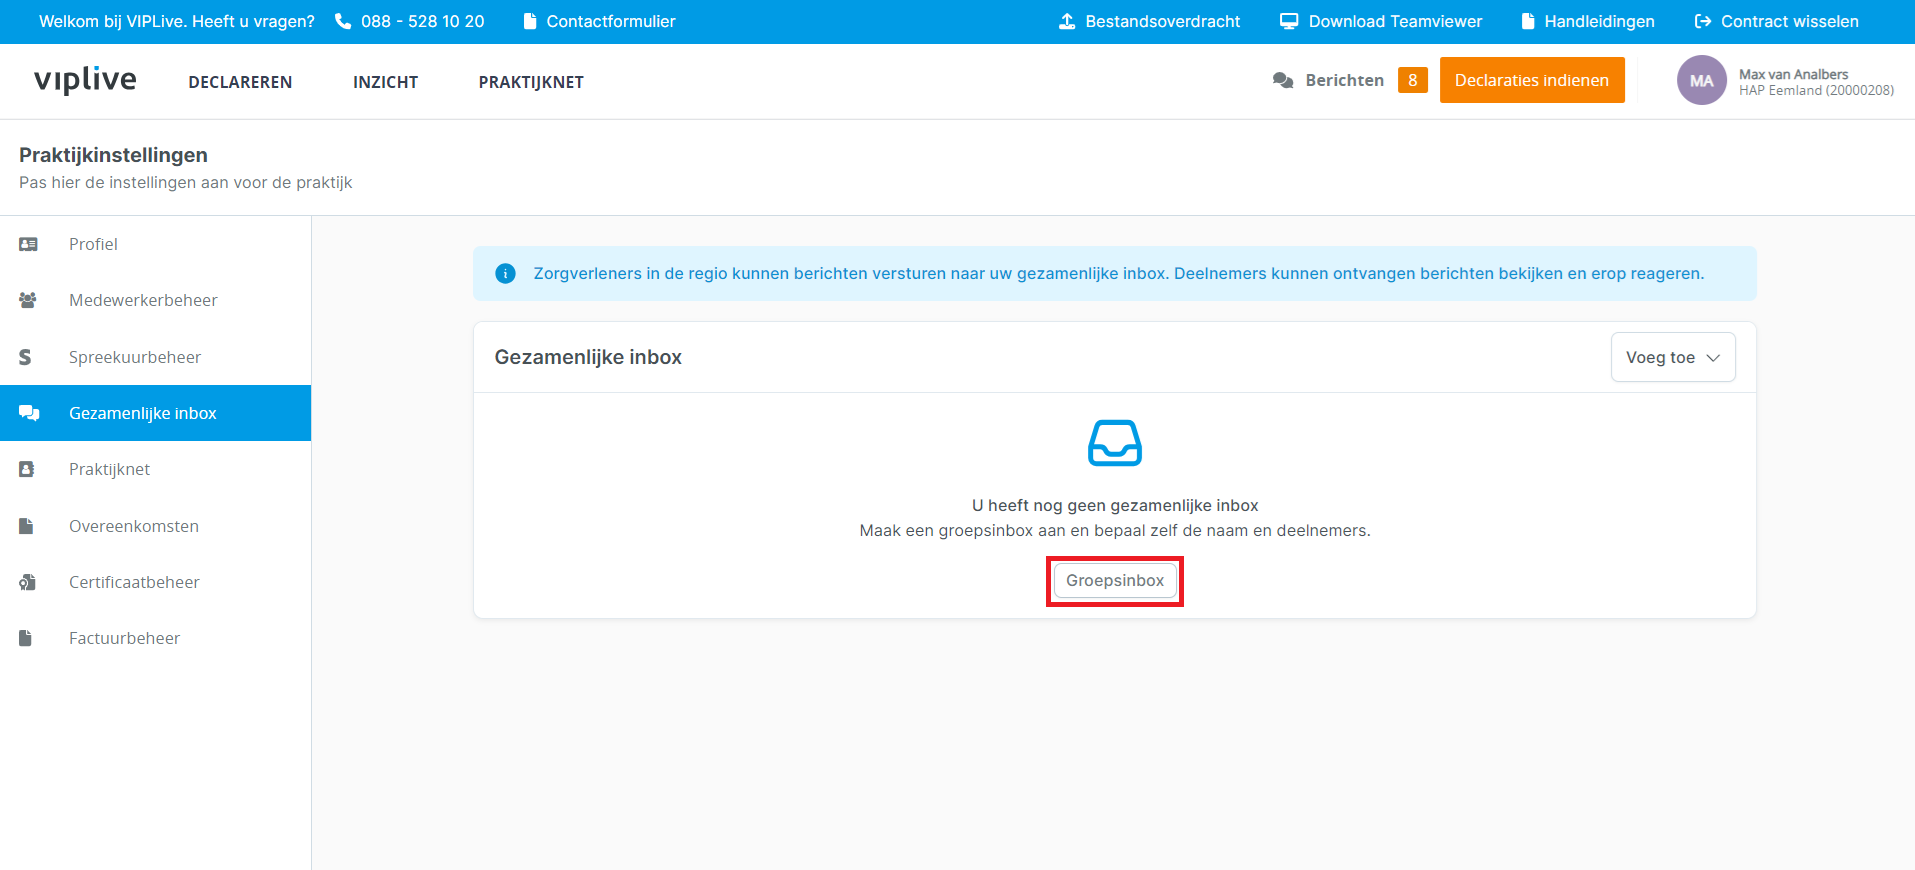Viewport: 1915px width, 870px height.
Task: Click the MA user avatar
Action: click(x=1701, y=81)
